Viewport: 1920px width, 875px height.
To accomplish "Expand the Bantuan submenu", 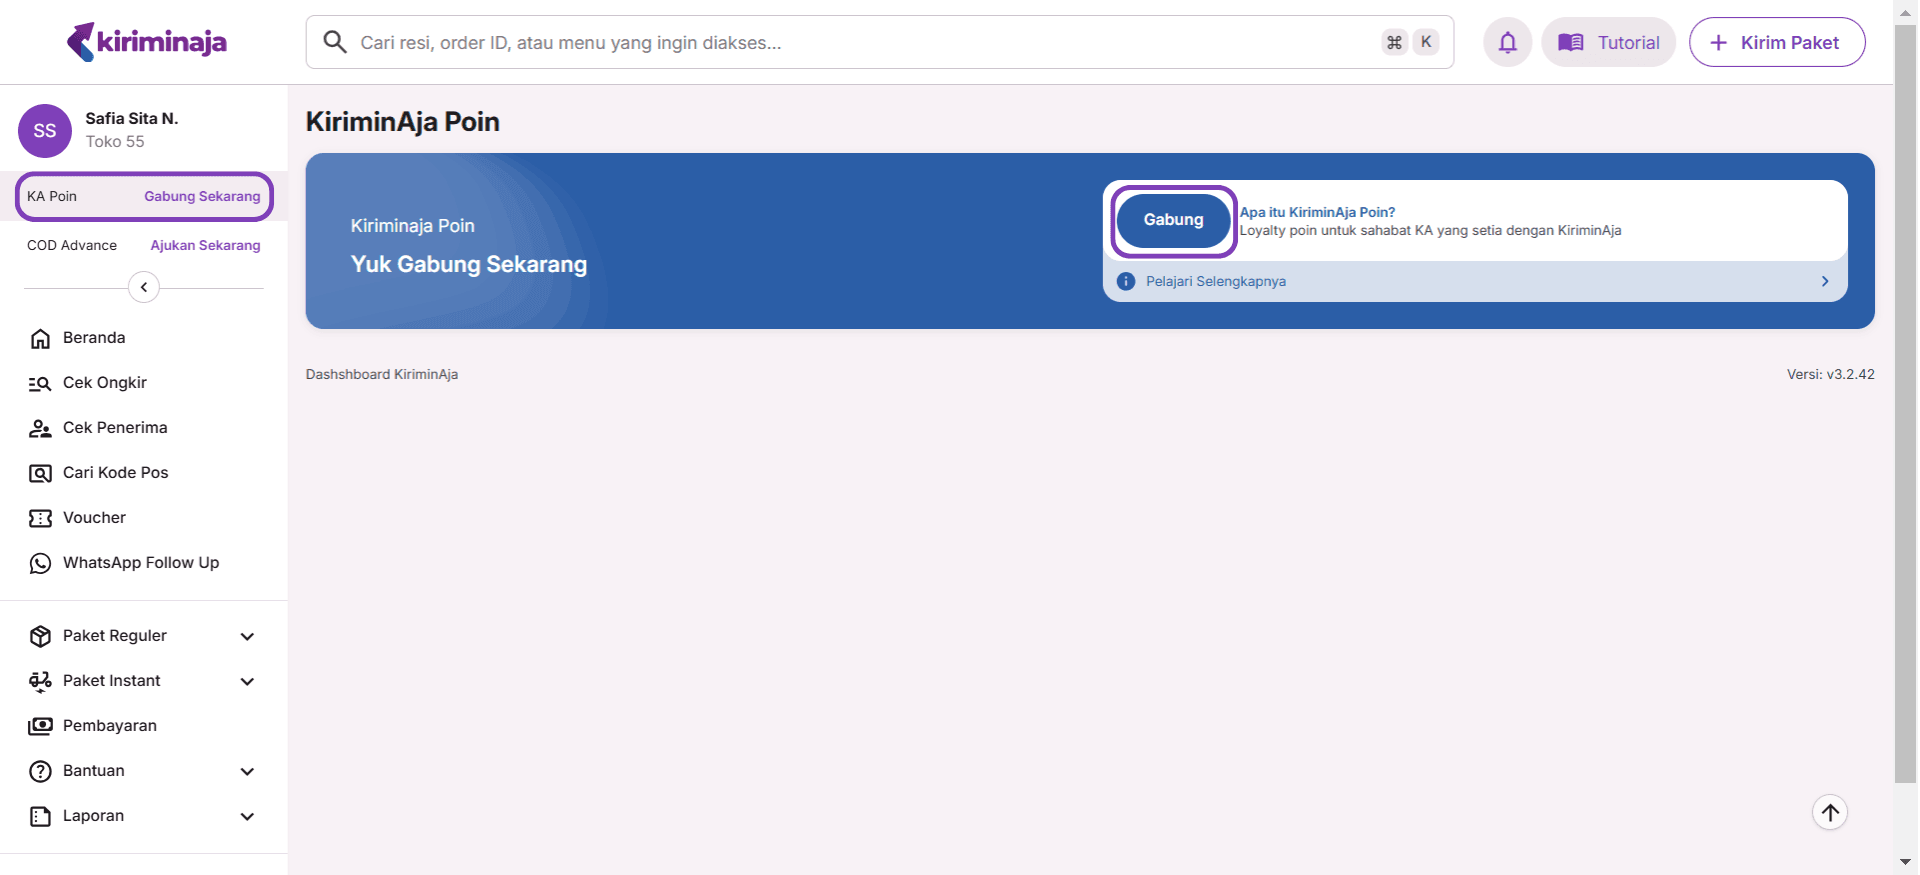I will click(247, 771).
